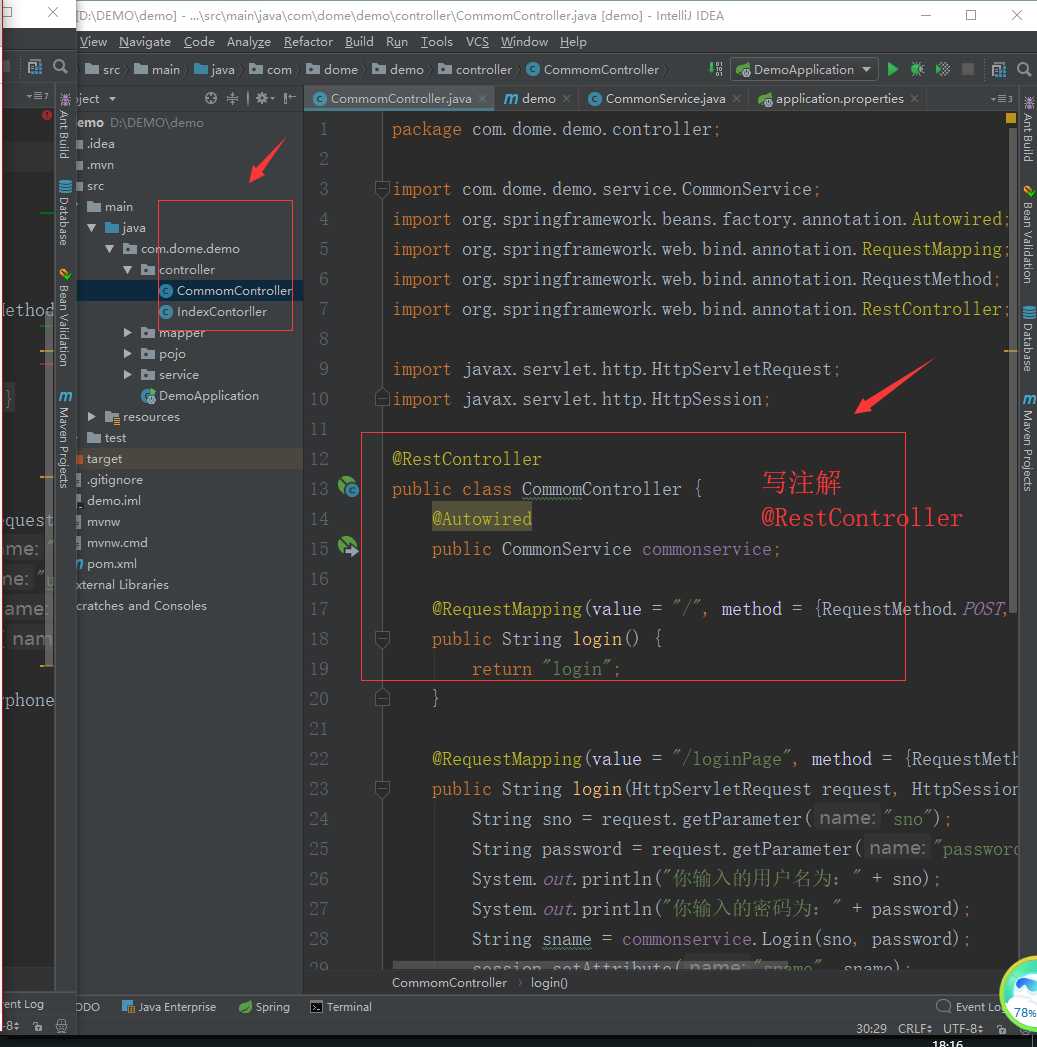Click the lock read-only icon in the status bar
This screenshot has height=1047, width=1037.
pyautogui.click(x=1000, y=1029)
